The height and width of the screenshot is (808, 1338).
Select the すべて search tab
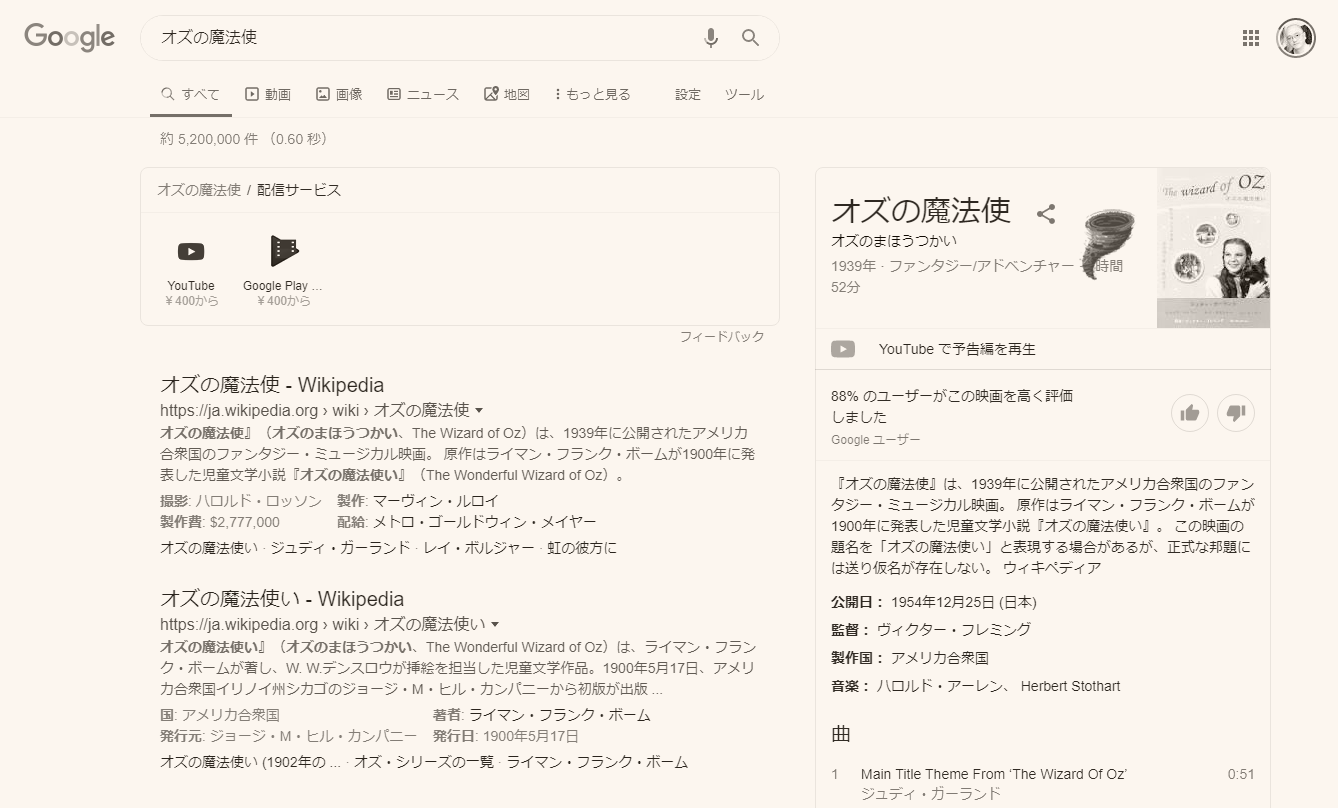[x=190, y=94]
